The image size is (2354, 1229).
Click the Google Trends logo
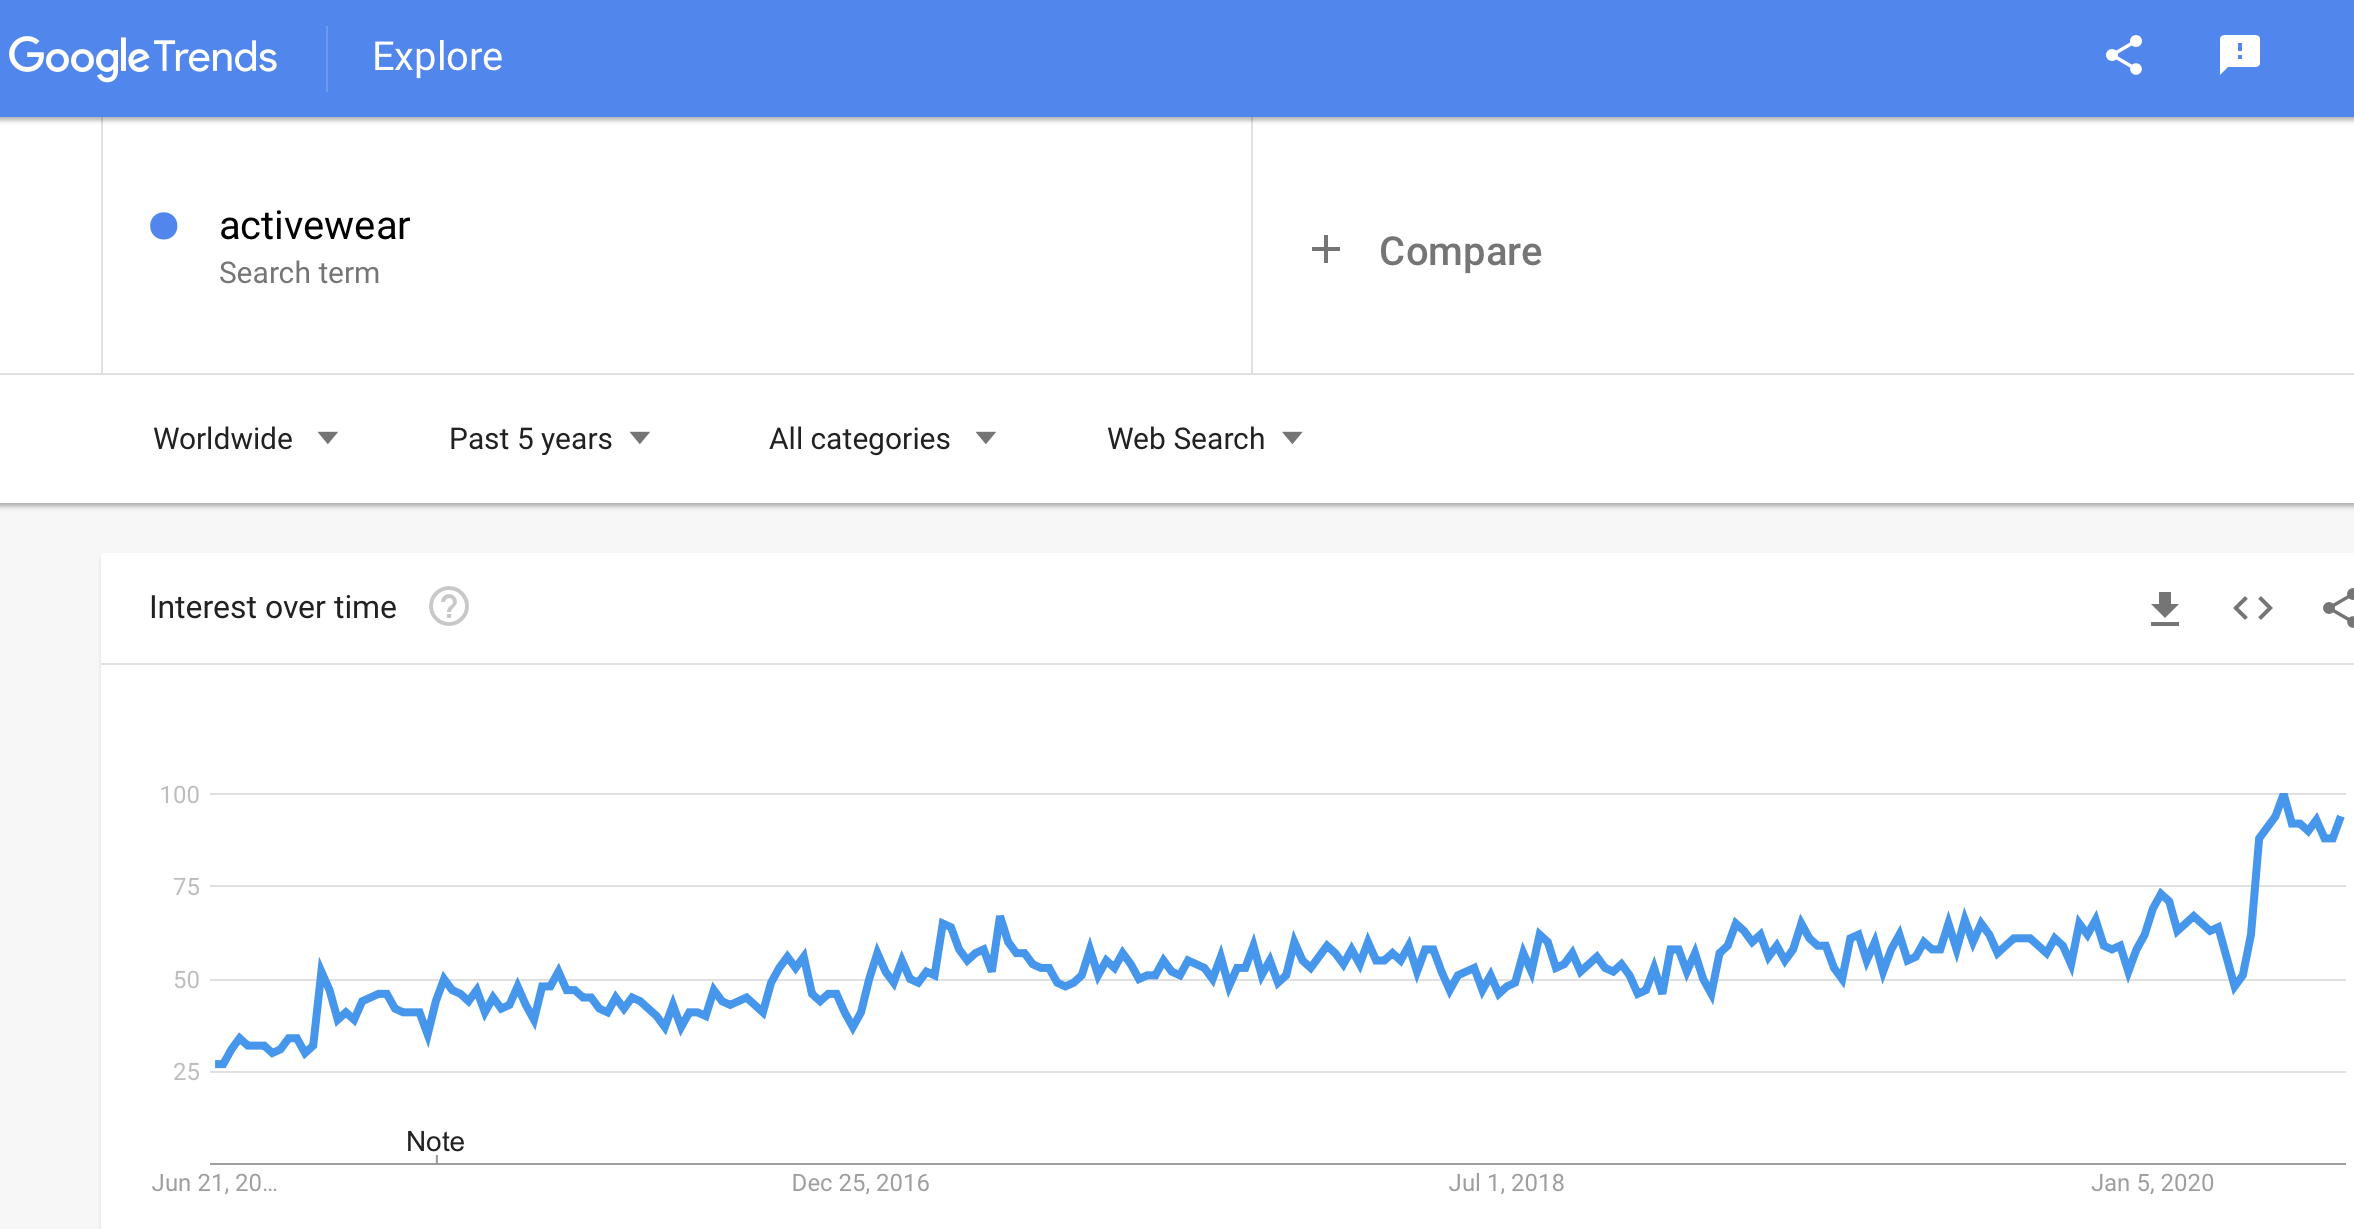(143, 57)
